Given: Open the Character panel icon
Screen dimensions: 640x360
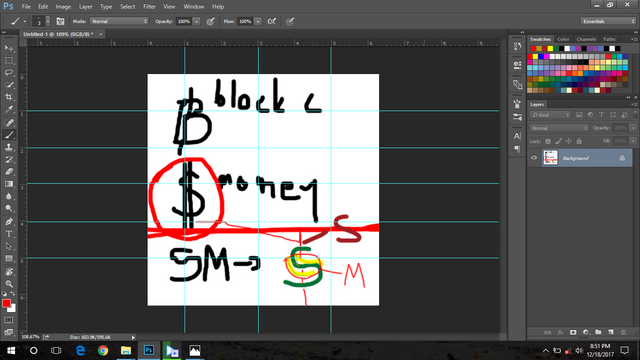Looking at the screenshot, I should click(517, 136).
